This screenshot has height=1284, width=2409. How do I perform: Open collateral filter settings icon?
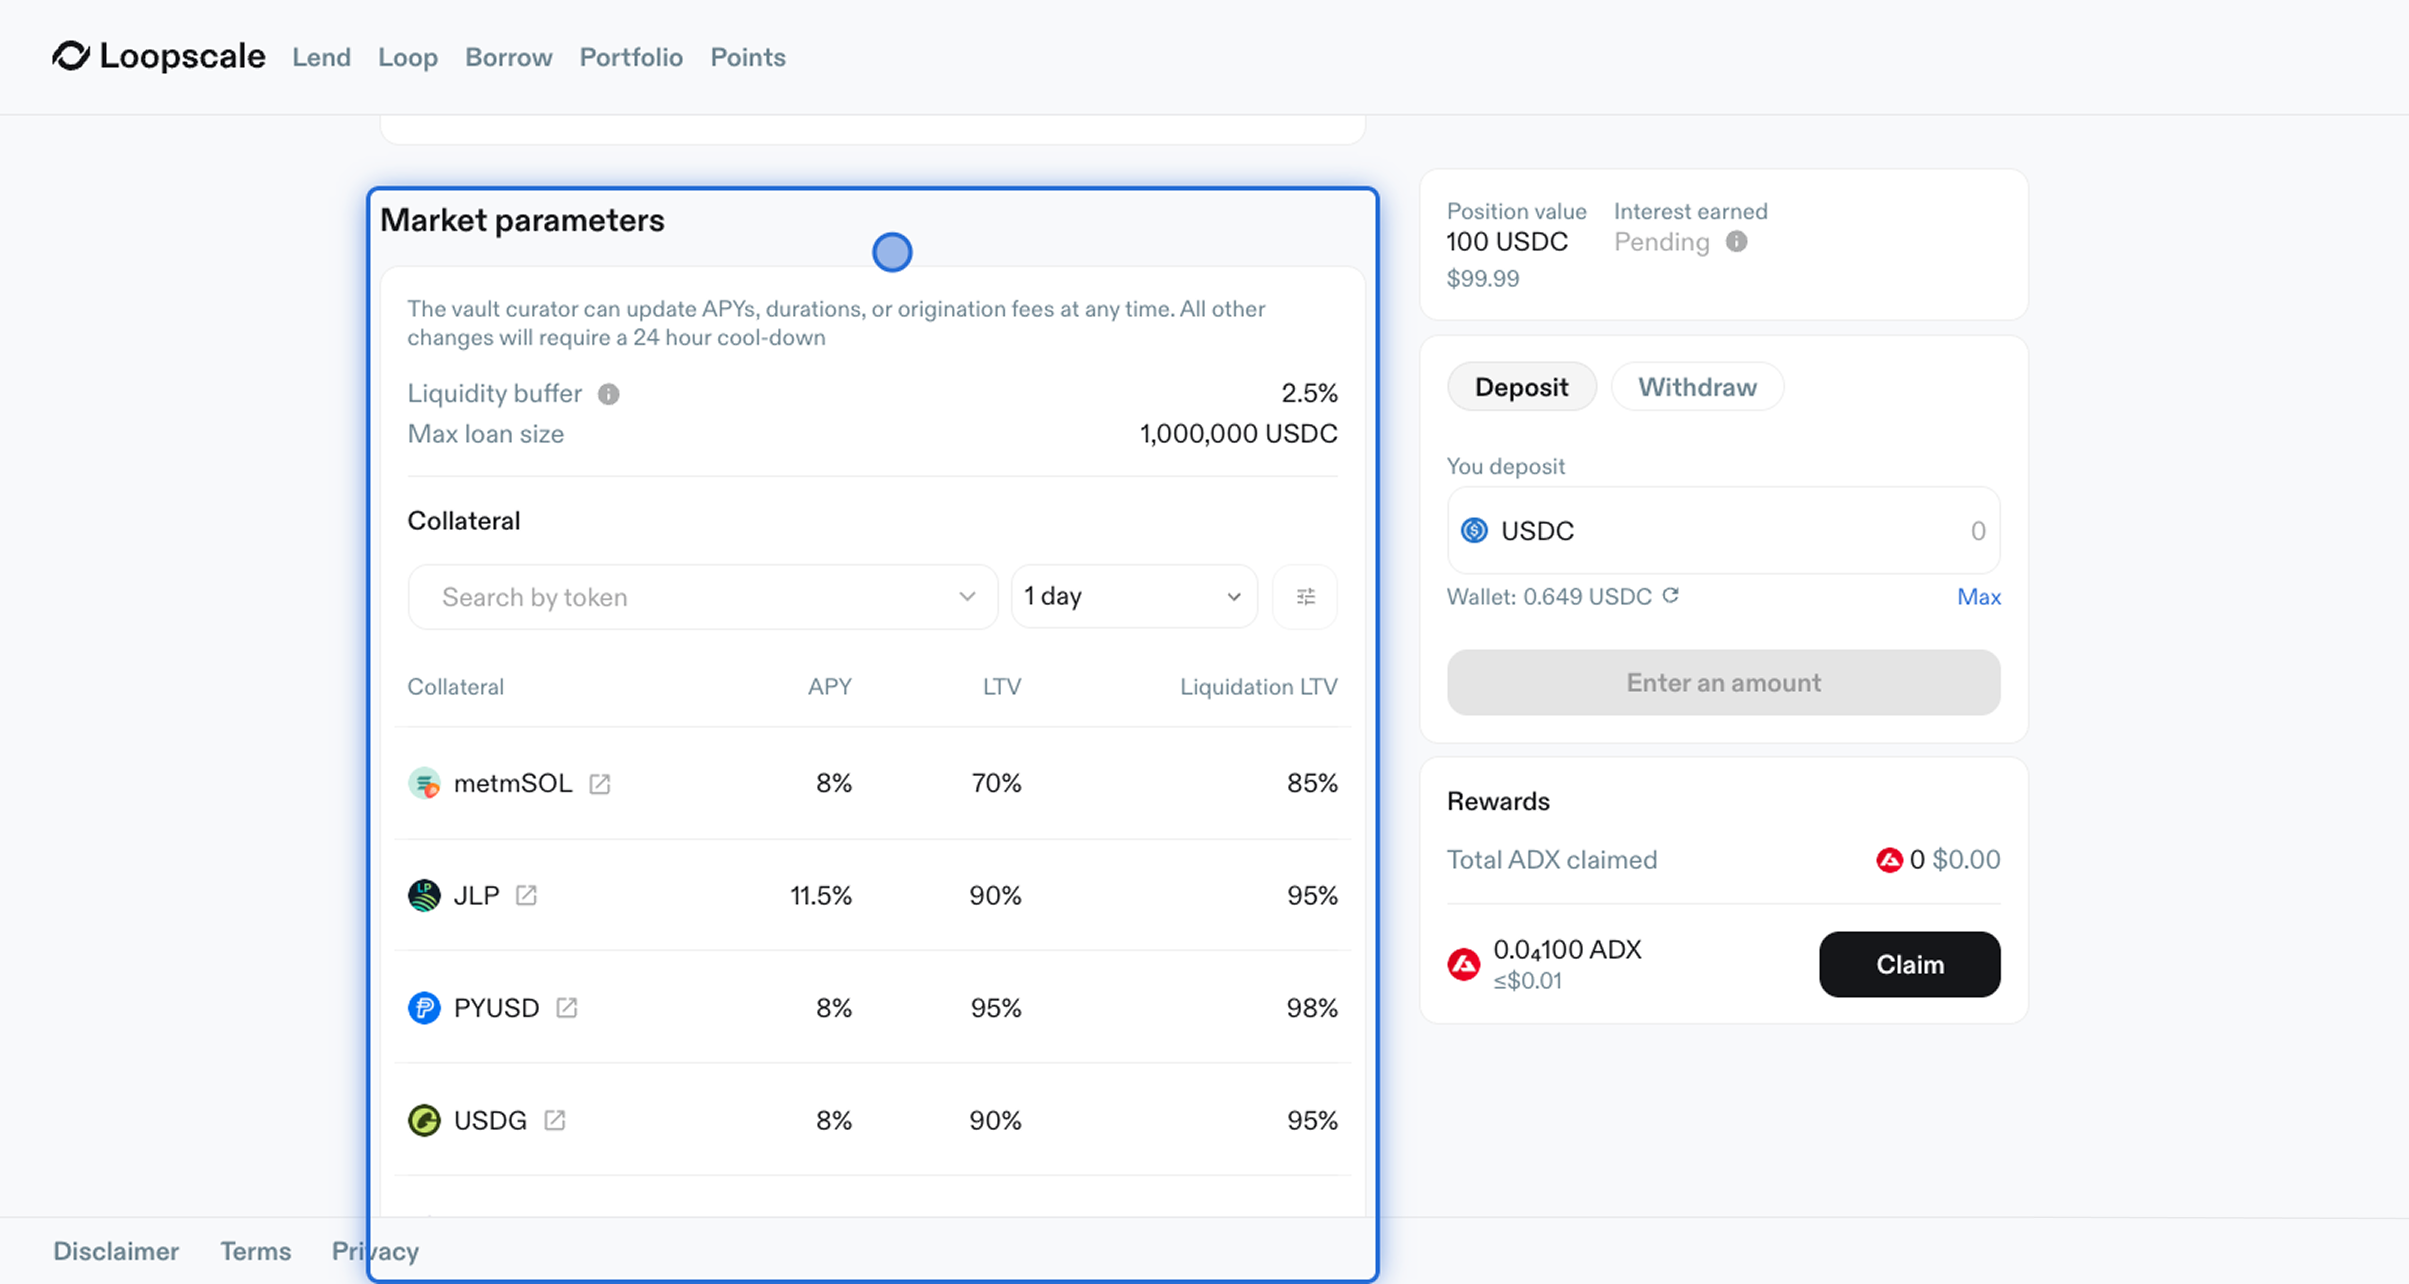[x=1305, y=597]
